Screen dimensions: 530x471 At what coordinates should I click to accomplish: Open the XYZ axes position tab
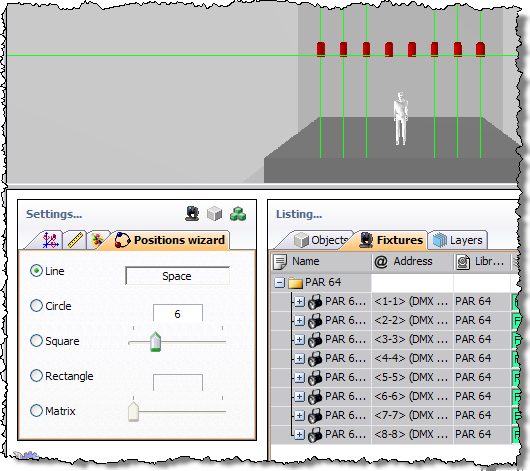tap(50, 240)
